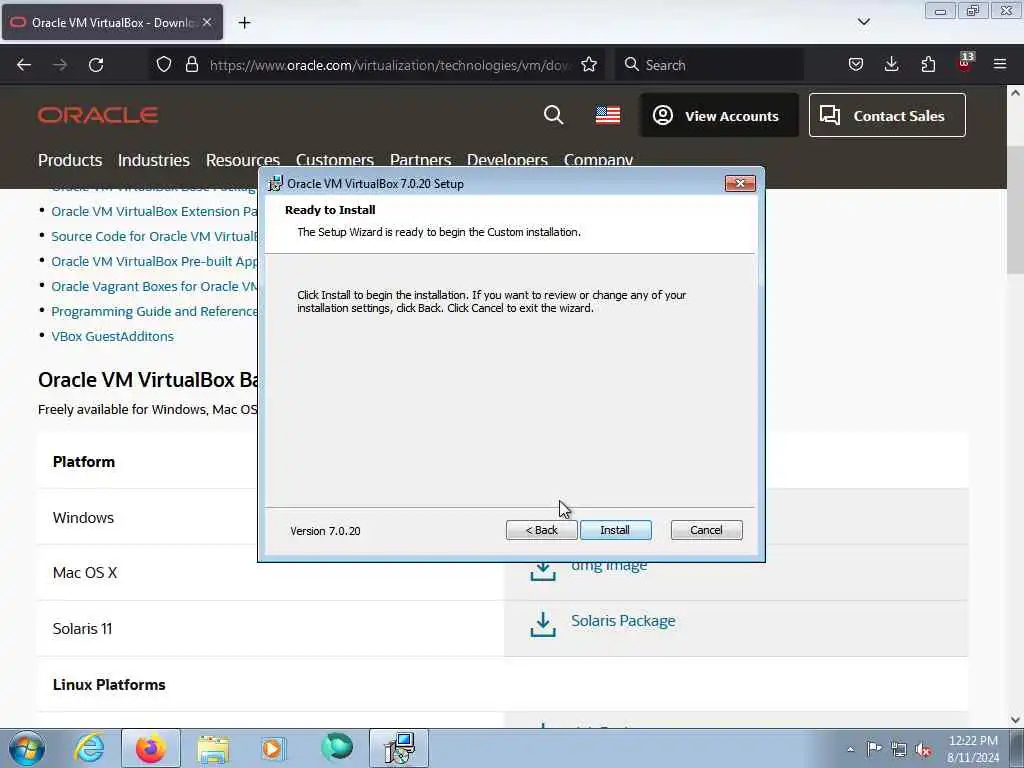Click the Oracle logo

point(98,116)
